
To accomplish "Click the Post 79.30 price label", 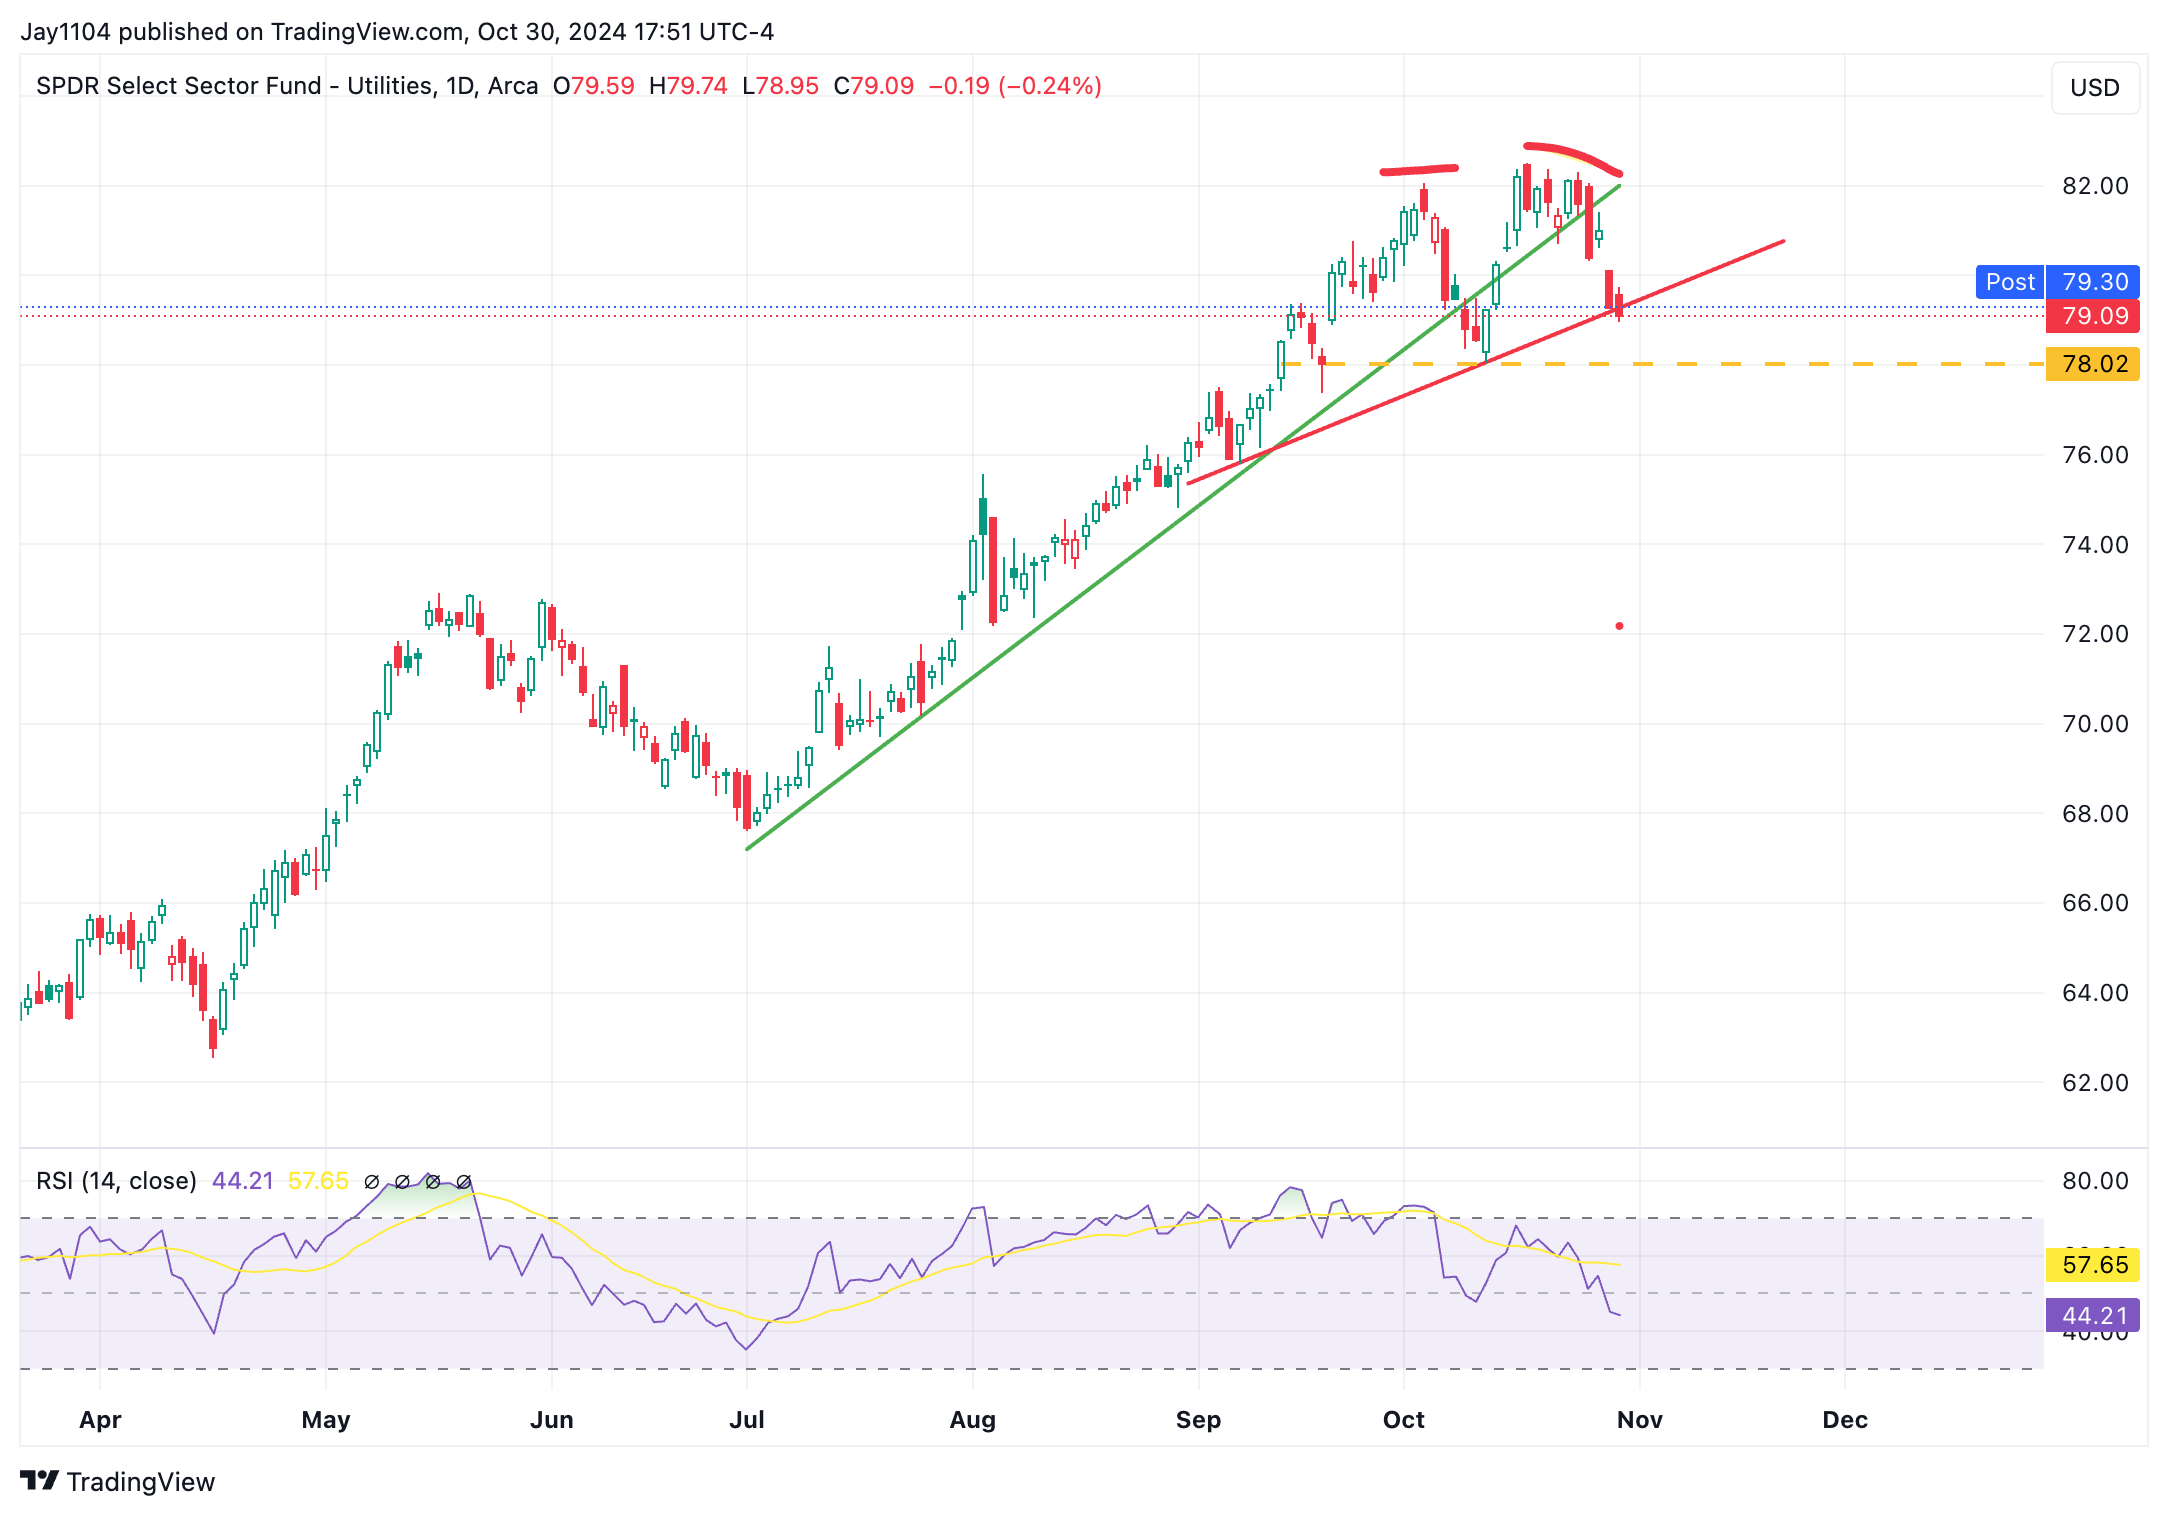I will coord(2058,282).
